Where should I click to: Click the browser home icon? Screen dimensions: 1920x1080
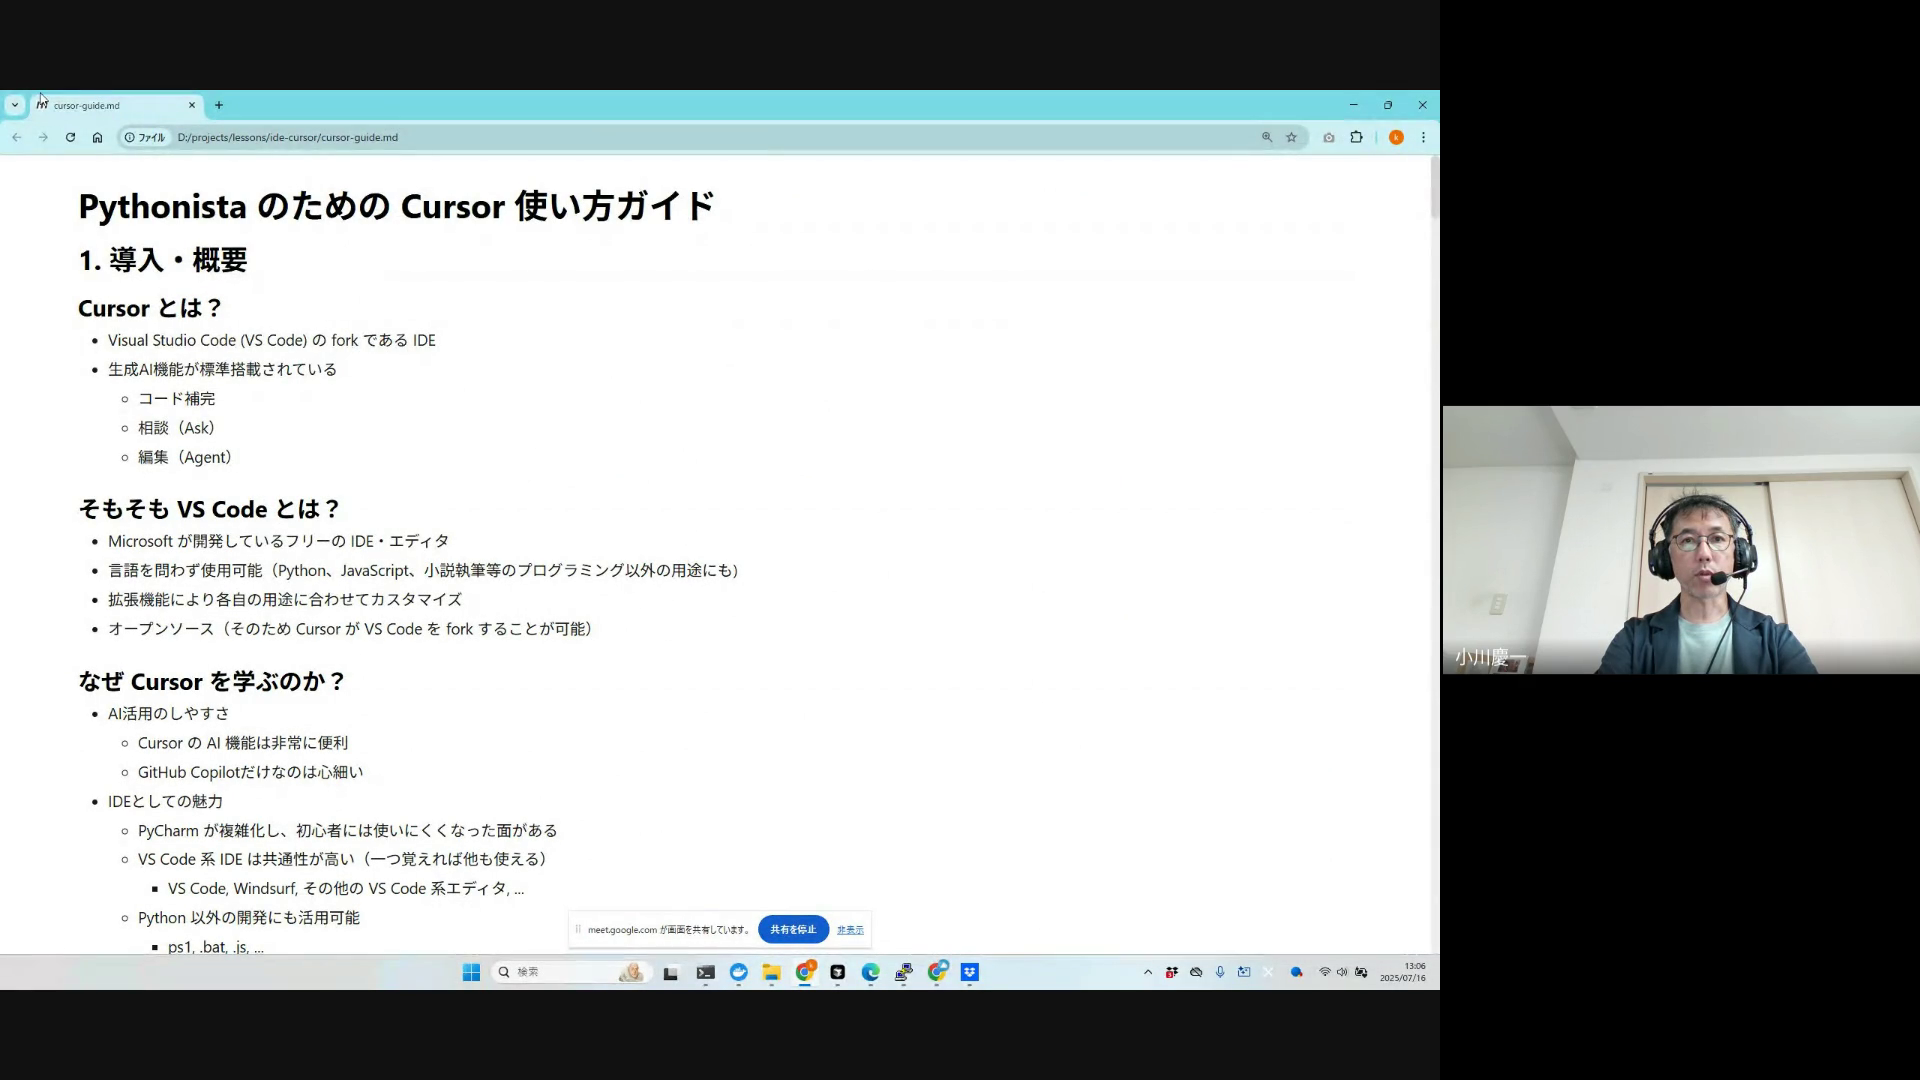(x=97, y=138)
